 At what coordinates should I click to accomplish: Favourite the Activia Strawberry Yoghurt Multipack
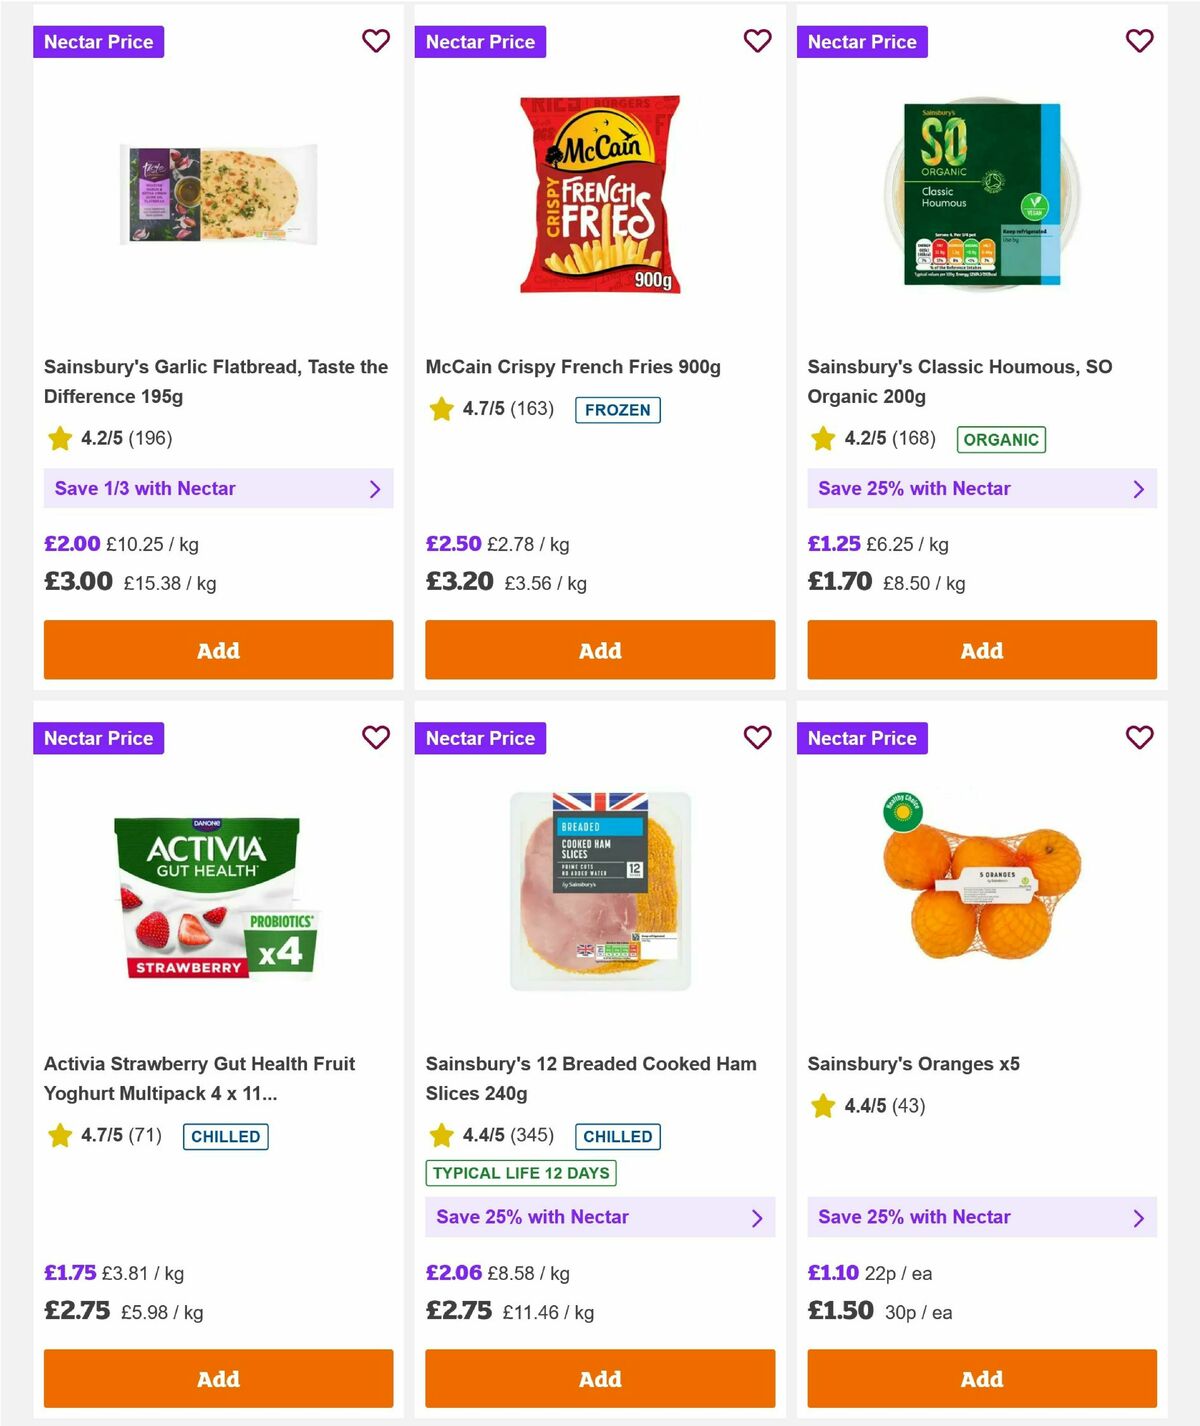(x=376, y=738)
